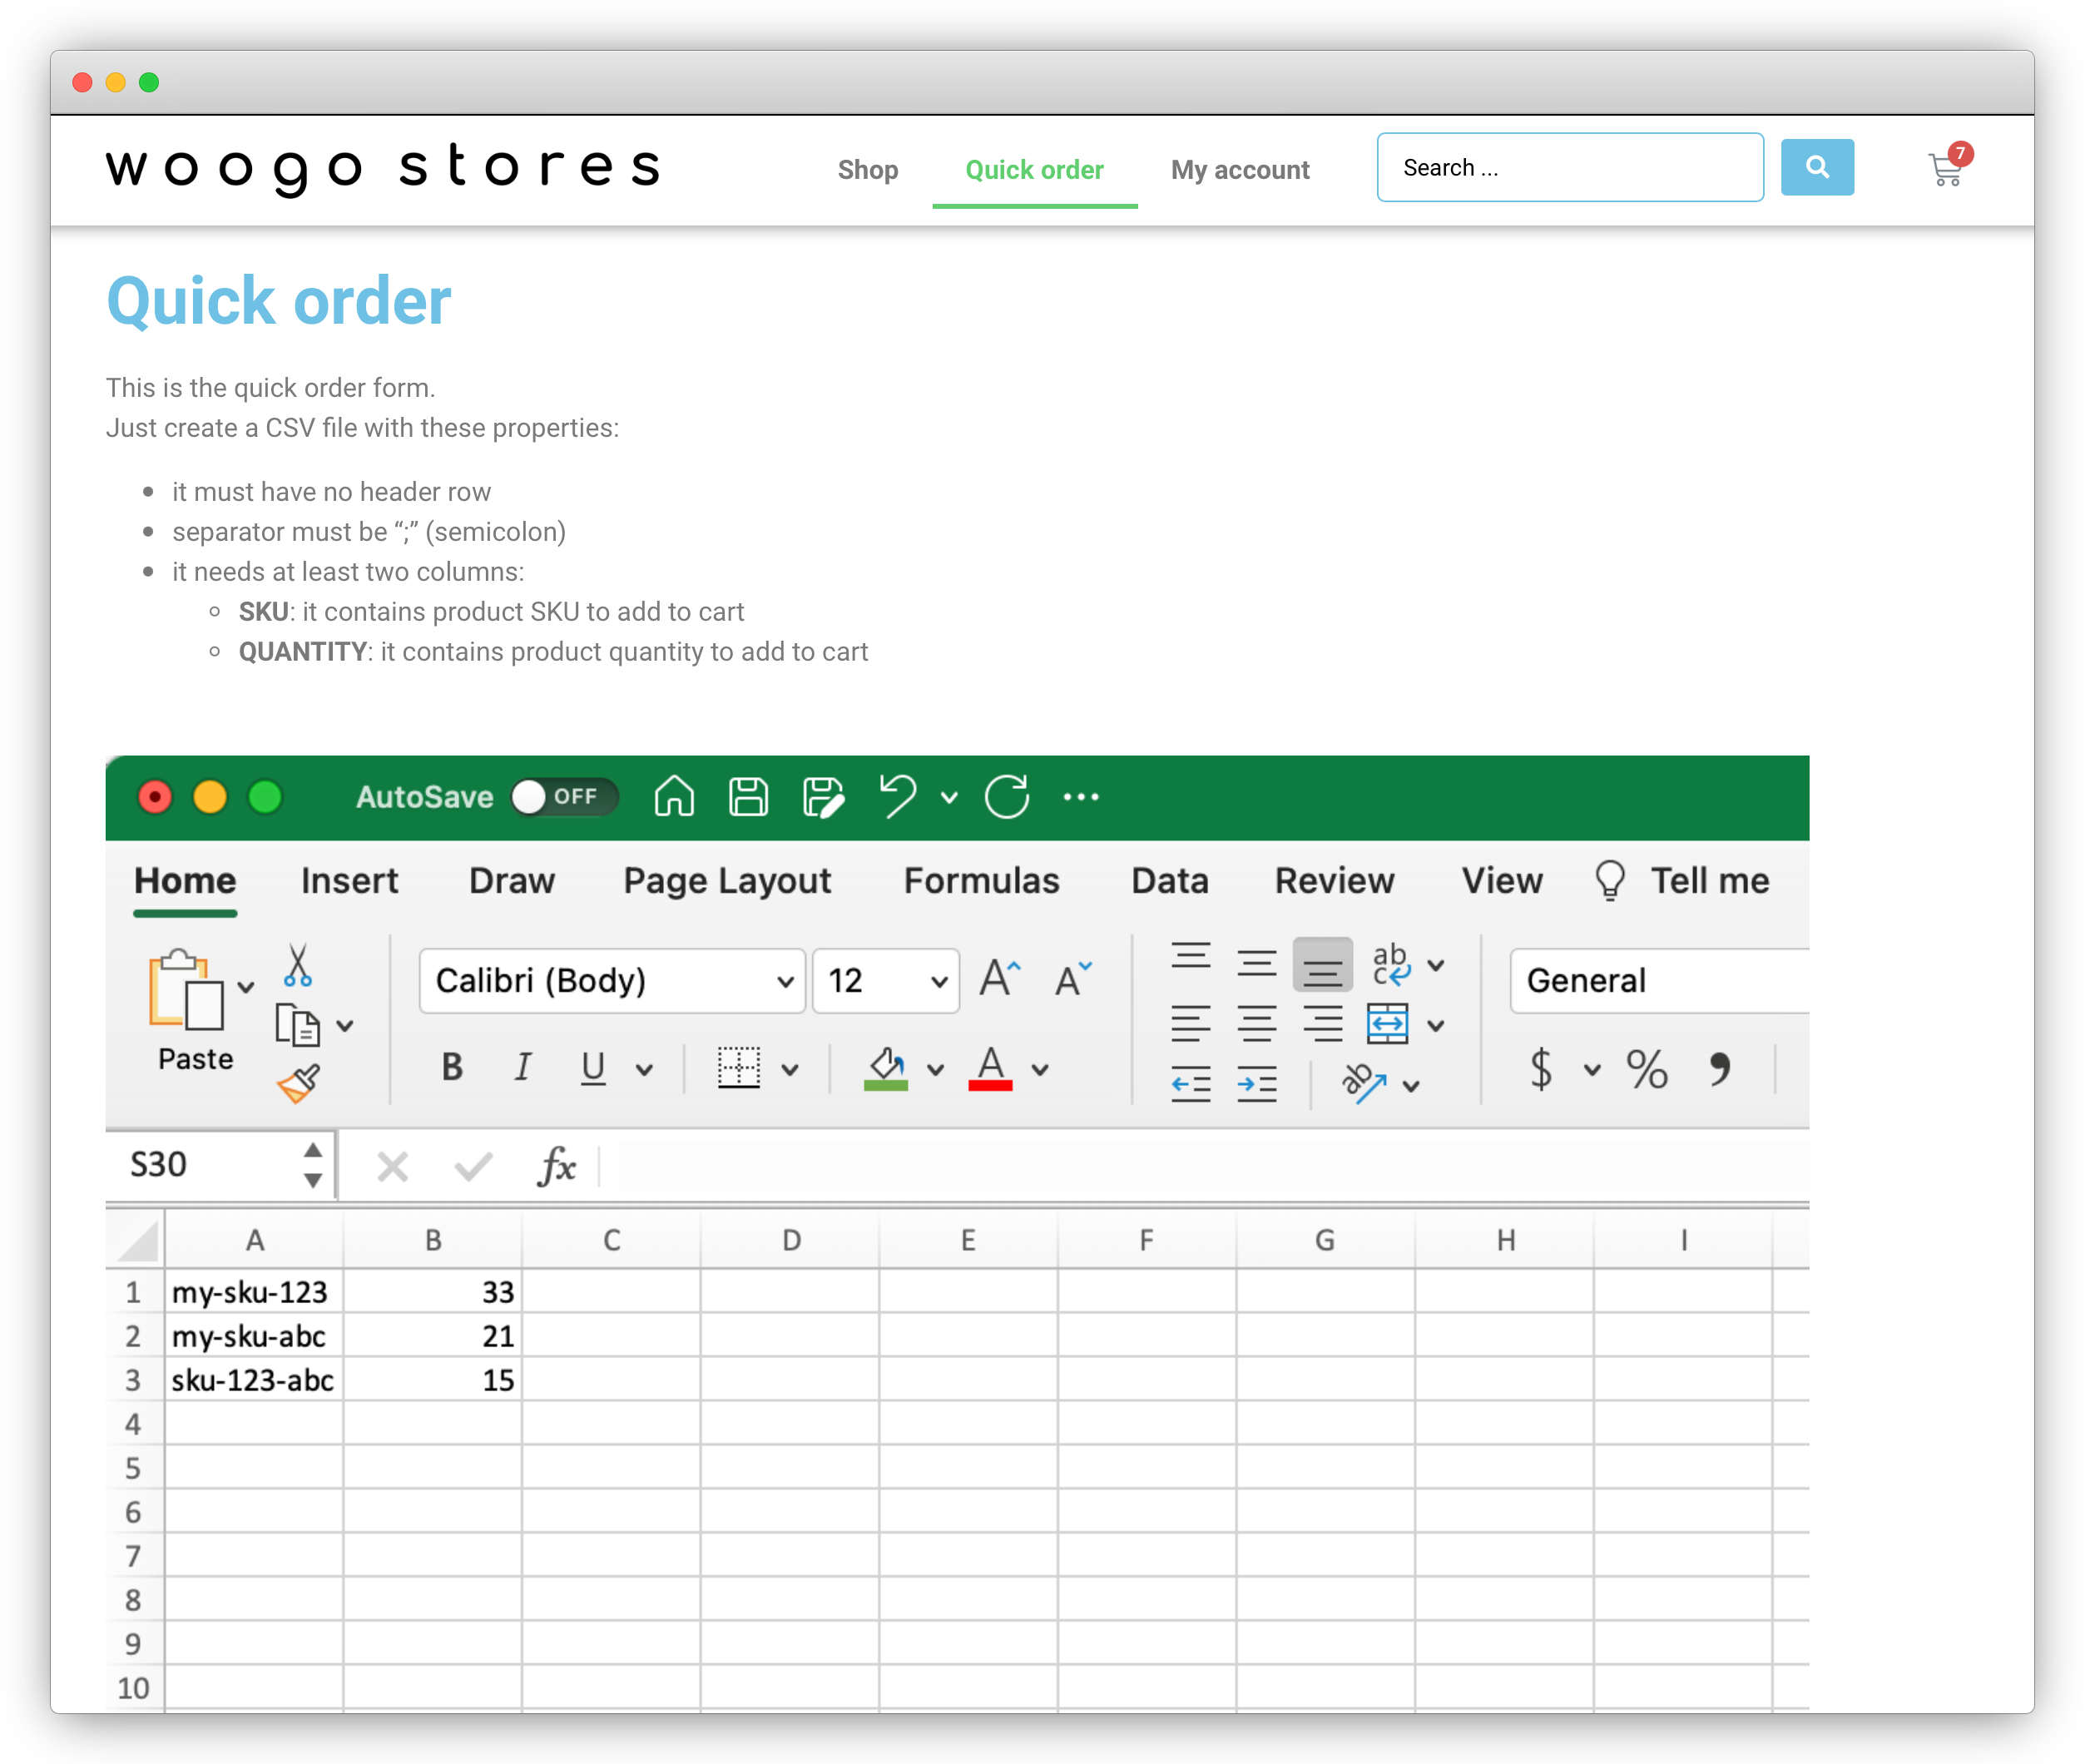Go to My account page
This screenshot has height=1764, width=2085.
(1239, 170)
